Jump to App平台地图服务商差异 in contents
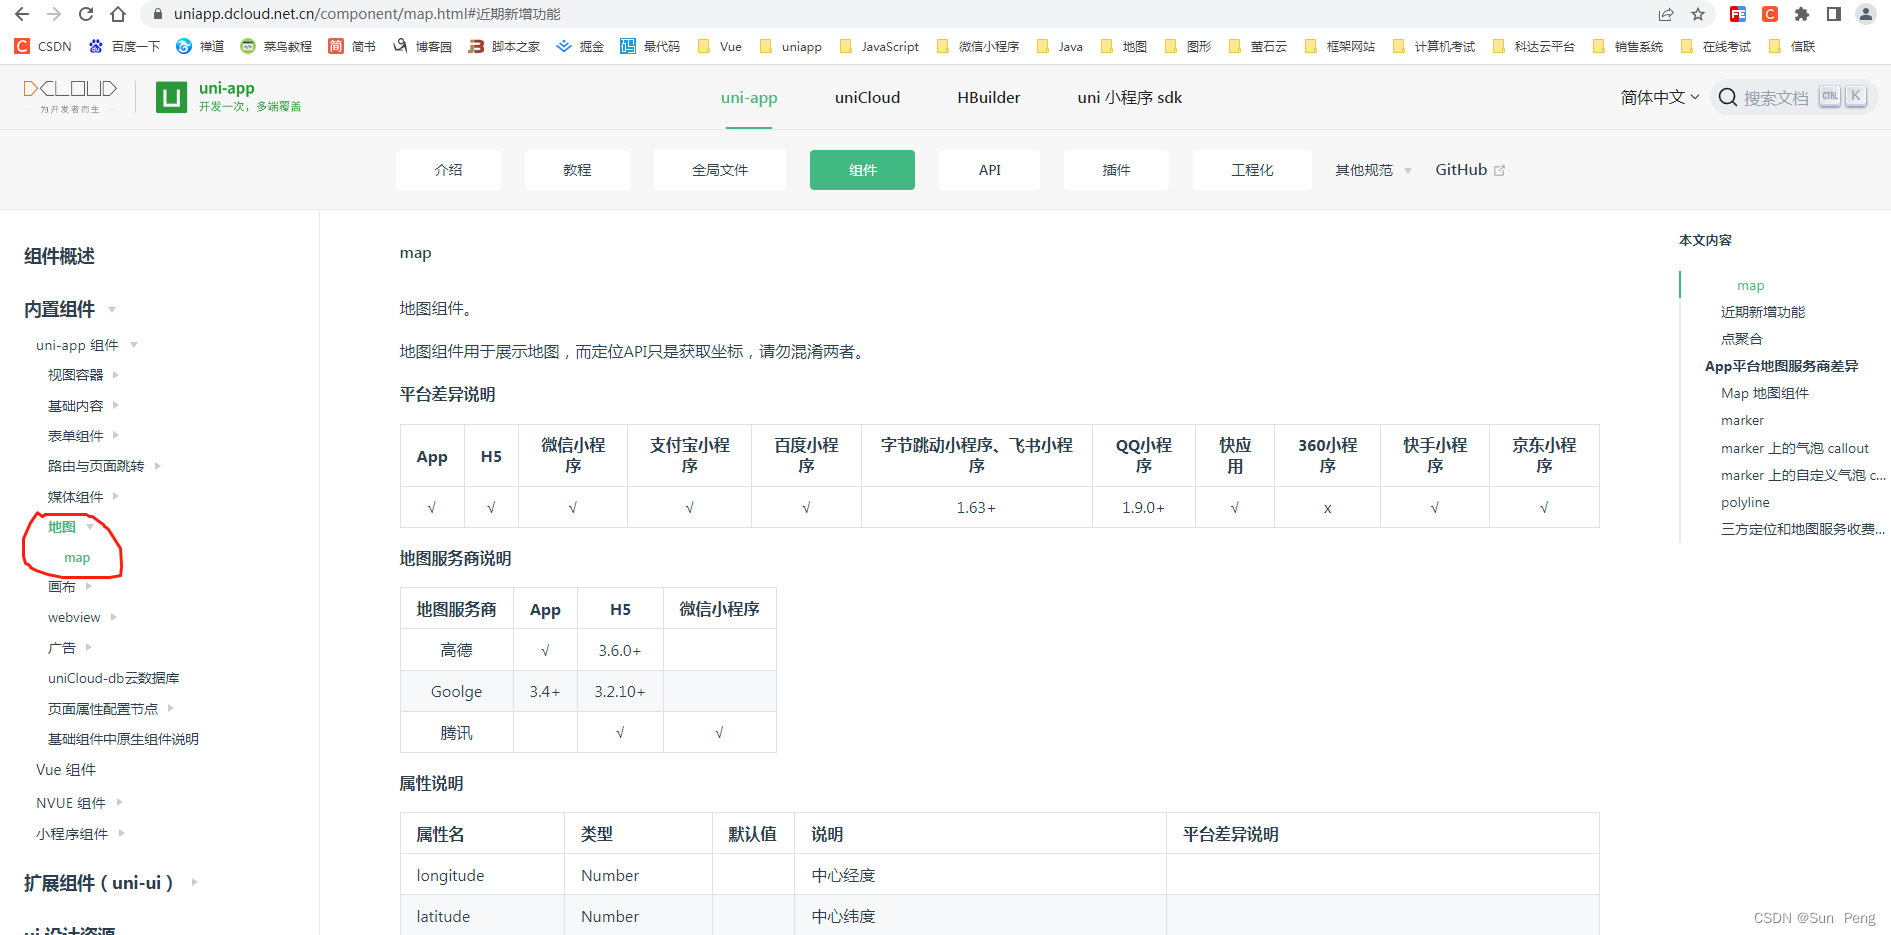Image resolution: width=1891 pixels, height=935 pixels. pyautogui.click(x=1782, y=366)
